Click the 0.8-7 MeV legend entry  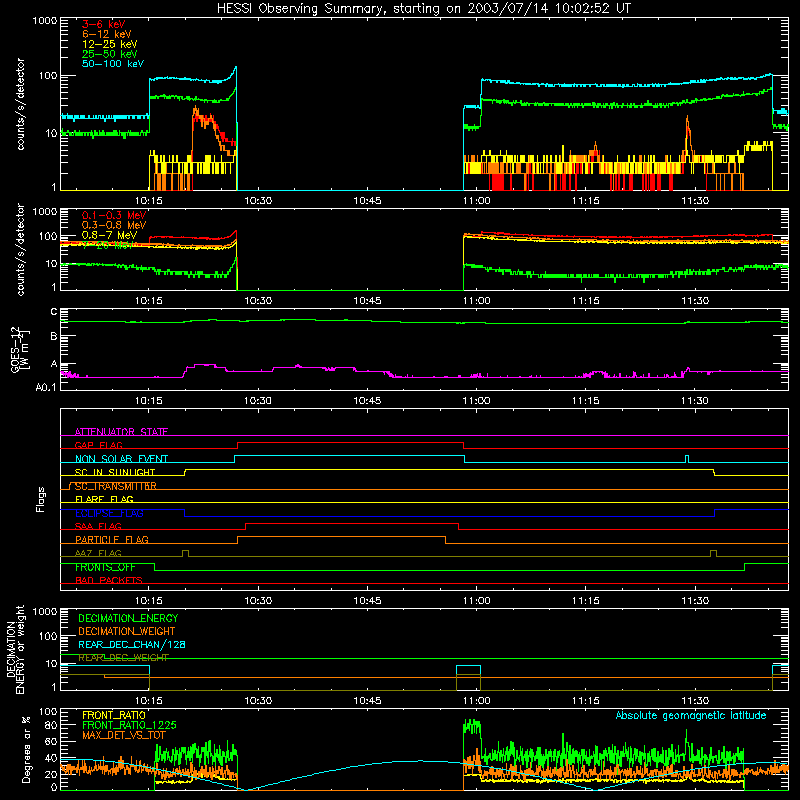click(x=109, y=235)
